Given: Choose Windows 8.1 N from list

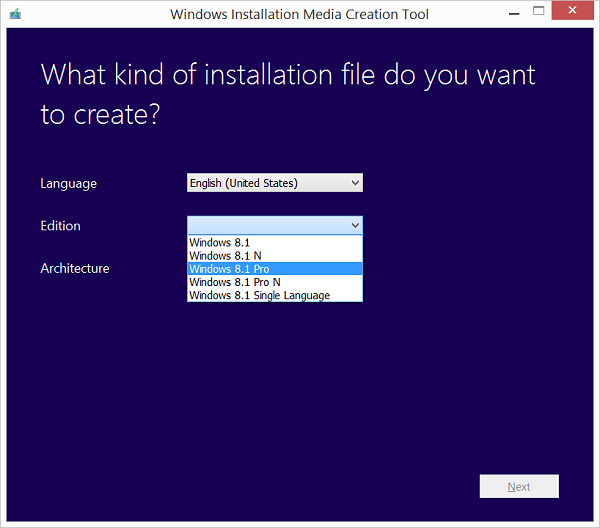Looking at the screenshot, I should 275,256.
